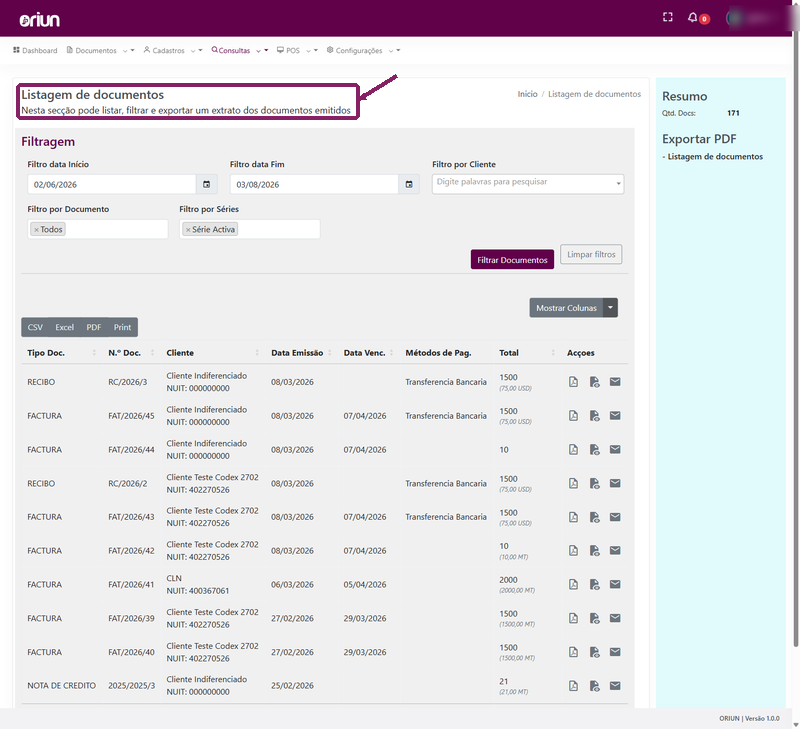Send FAT/2026/45 invoice by email icon

(x=615, y=416)
